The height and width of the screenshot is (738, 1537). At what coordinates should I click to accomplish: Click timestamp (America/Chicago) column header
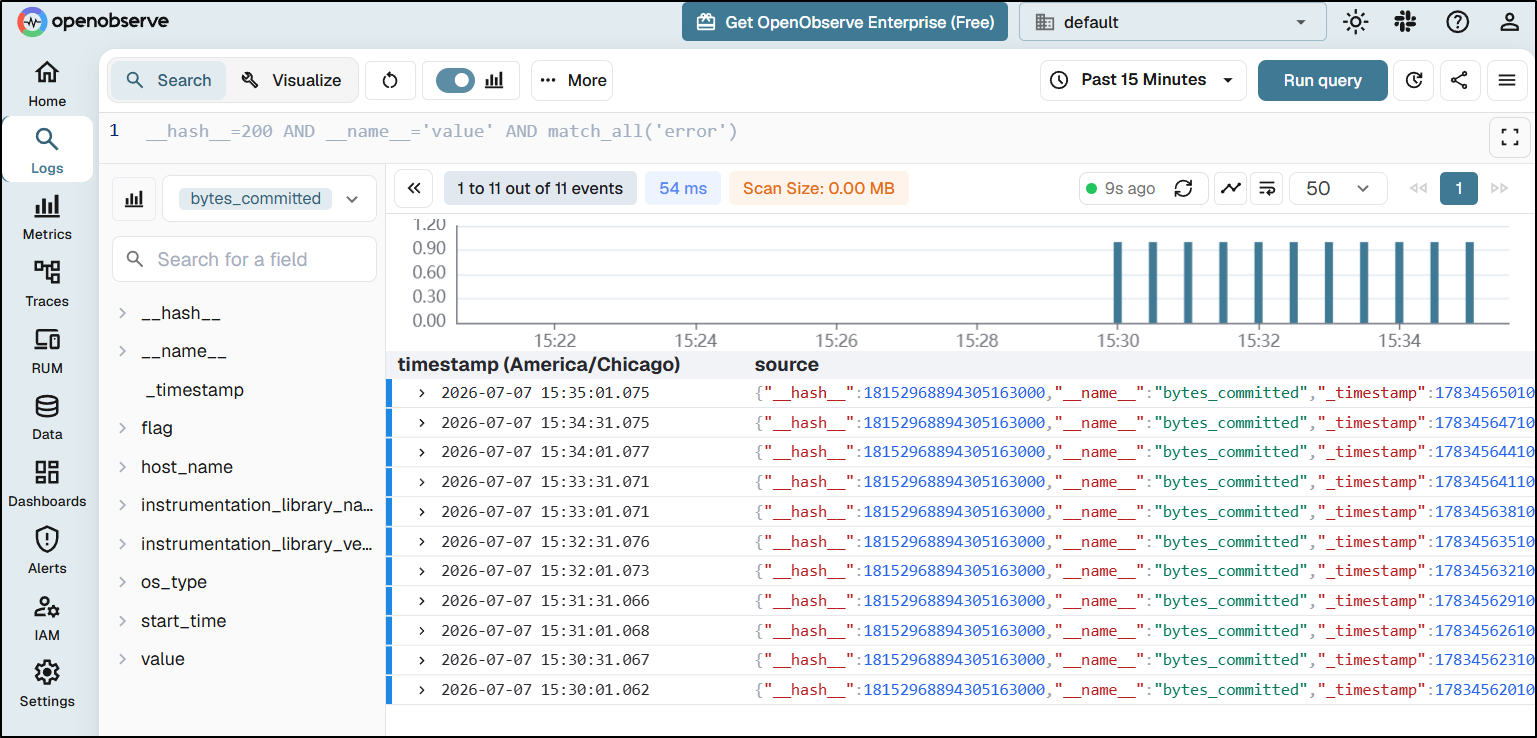539,365
